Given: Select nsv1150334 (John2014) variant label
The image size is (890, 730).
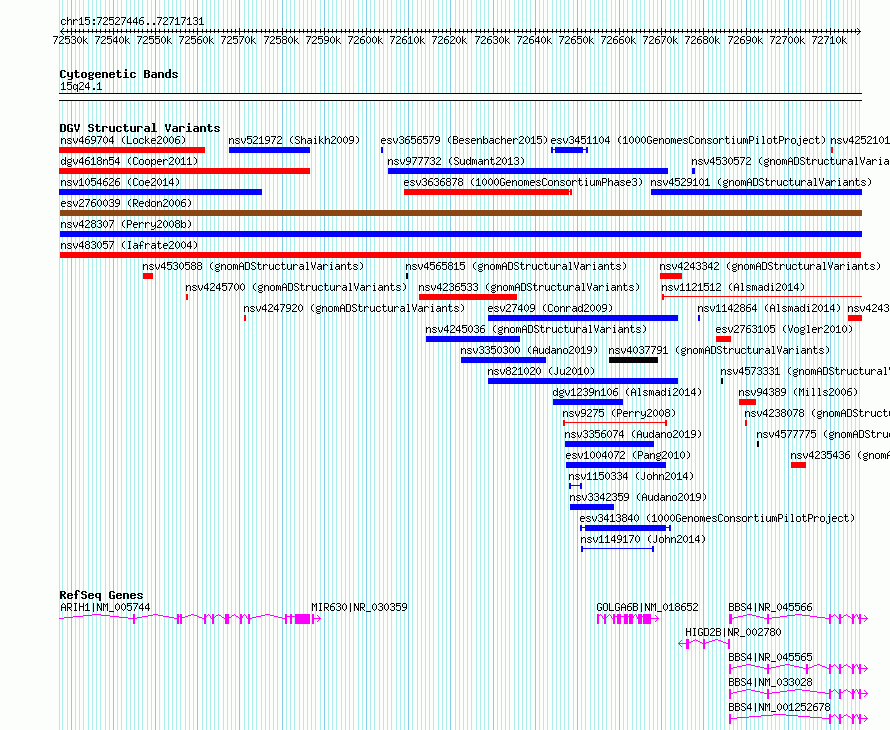Looking at the screenshot, I should (x=631, y=476).
